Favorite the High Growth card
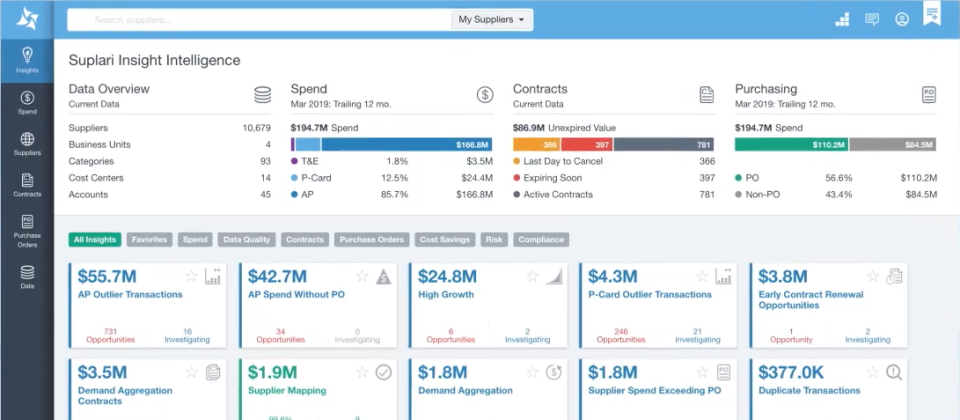The width and height of the screenshot is (960, 420). click(x=533, y=276)
